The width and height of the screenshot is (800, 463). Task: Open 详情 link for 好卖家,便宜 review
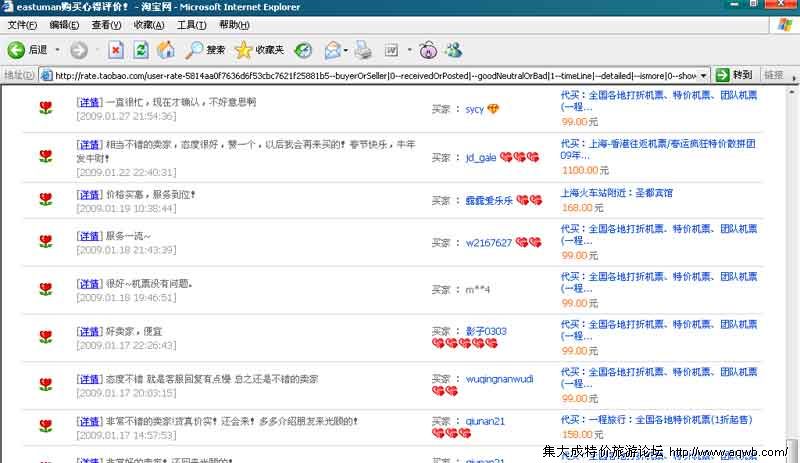coord(89,331)
